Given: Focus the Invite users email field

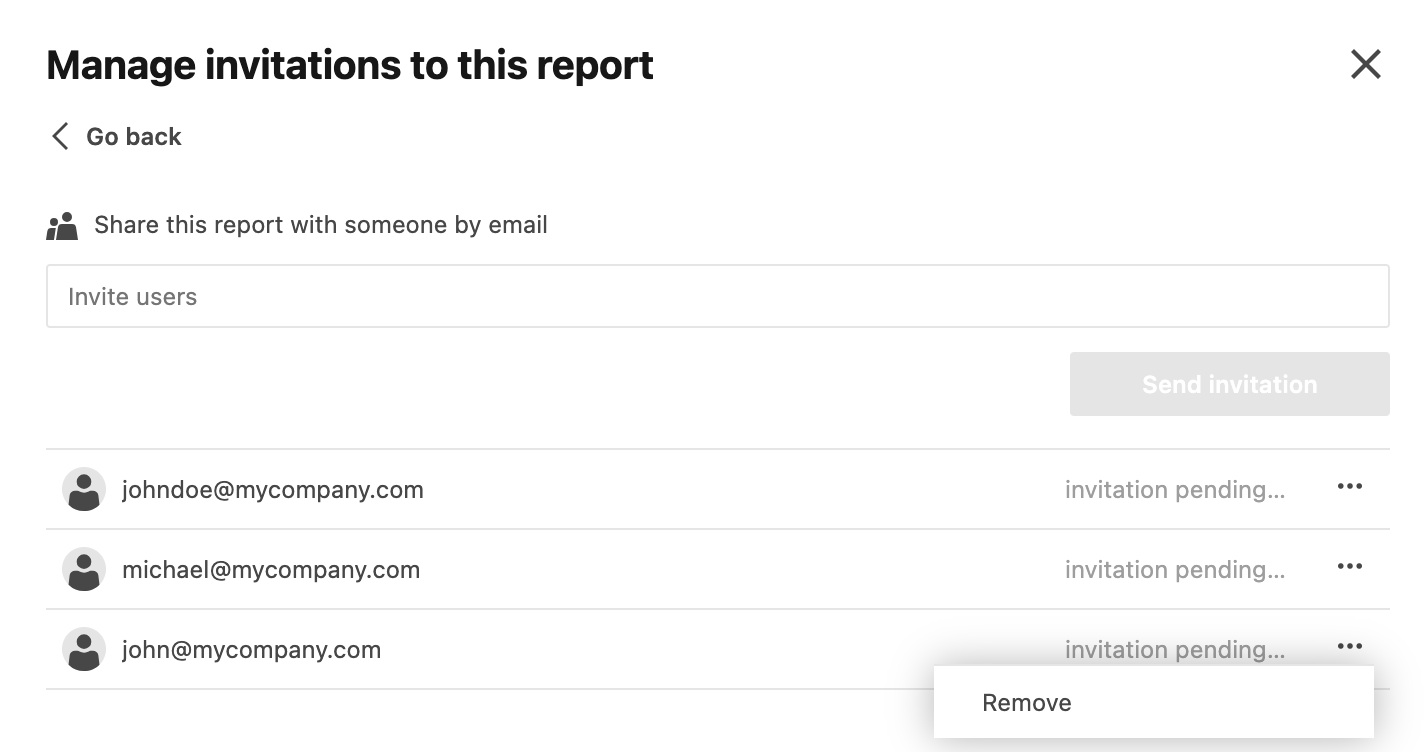Looking at the screenshot, I should (x=717, y=296).
